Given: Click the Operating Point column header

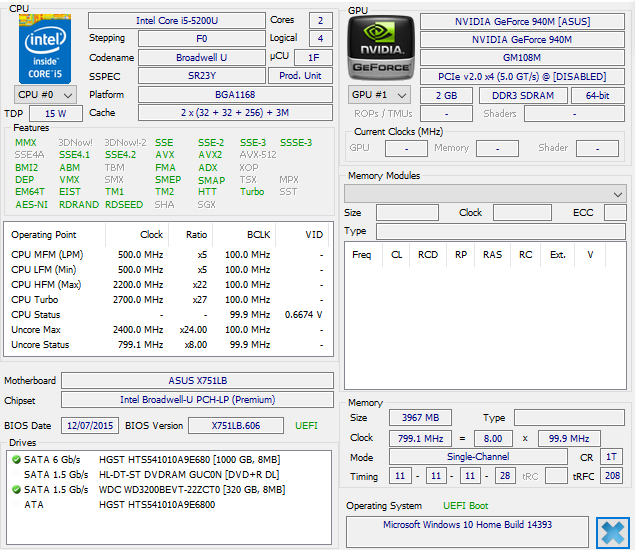Looking at the screenshot, I should click(x=55, y=235).
